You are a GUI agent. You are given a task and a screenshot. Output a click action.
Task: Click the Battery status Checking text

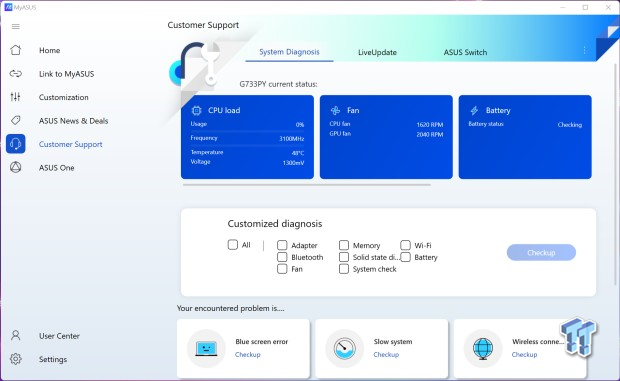(x=569, y=124)
